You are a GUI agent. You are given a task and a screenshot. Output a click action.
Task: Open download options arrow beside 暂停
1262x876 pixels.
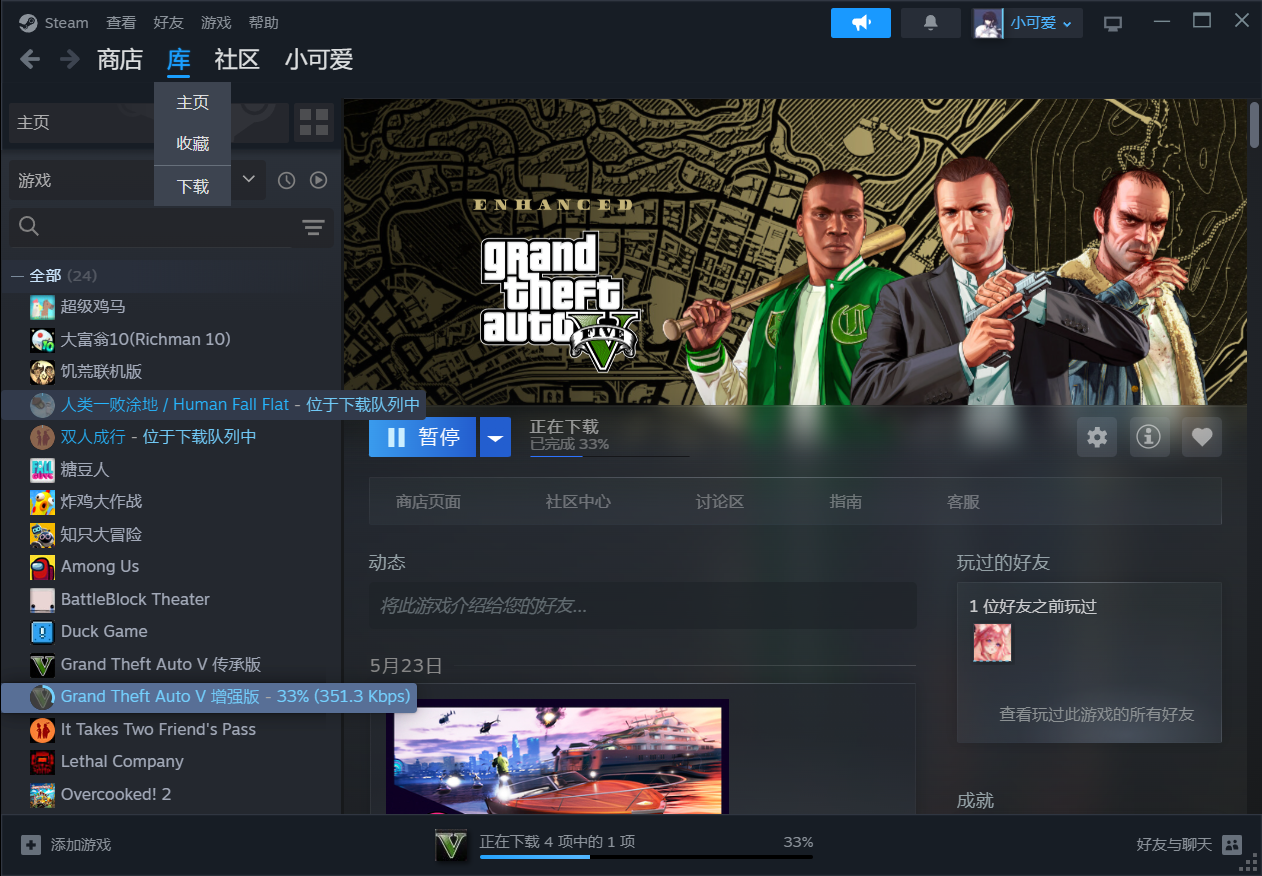[495, 437]
